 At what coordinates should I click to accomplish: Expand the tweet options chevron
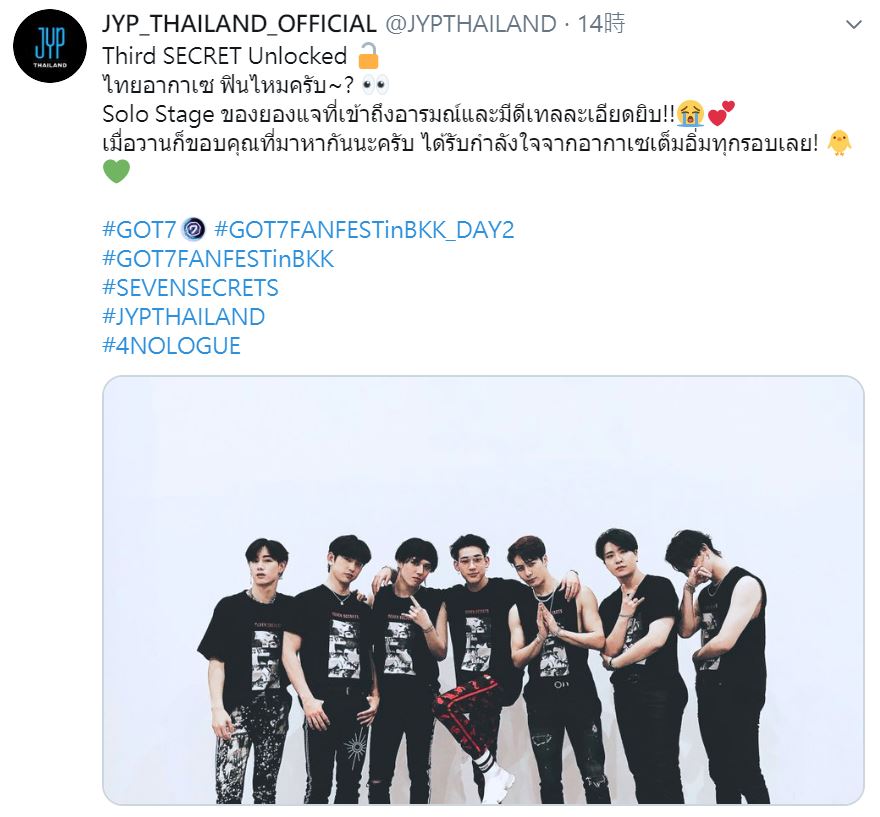[853, 25]
